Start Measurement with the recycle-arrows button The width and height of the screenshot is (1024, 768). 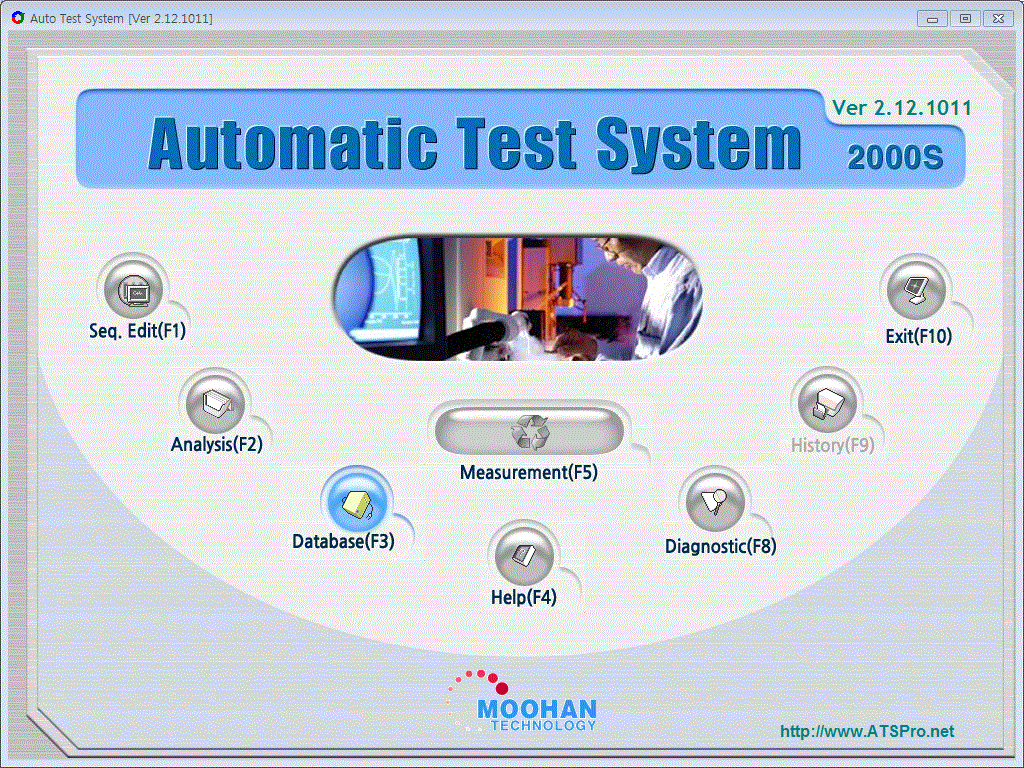tap(530, 430)
